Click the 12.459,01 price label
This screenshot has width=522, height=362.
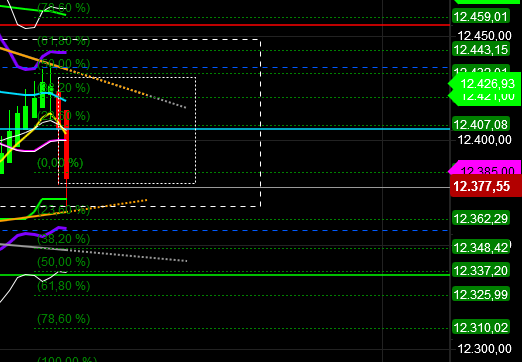481,17
